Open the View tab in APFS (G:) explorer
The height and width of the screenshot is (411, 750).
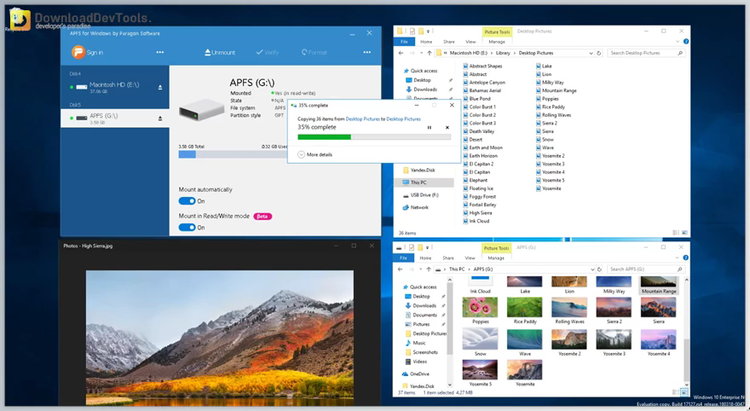472,258
